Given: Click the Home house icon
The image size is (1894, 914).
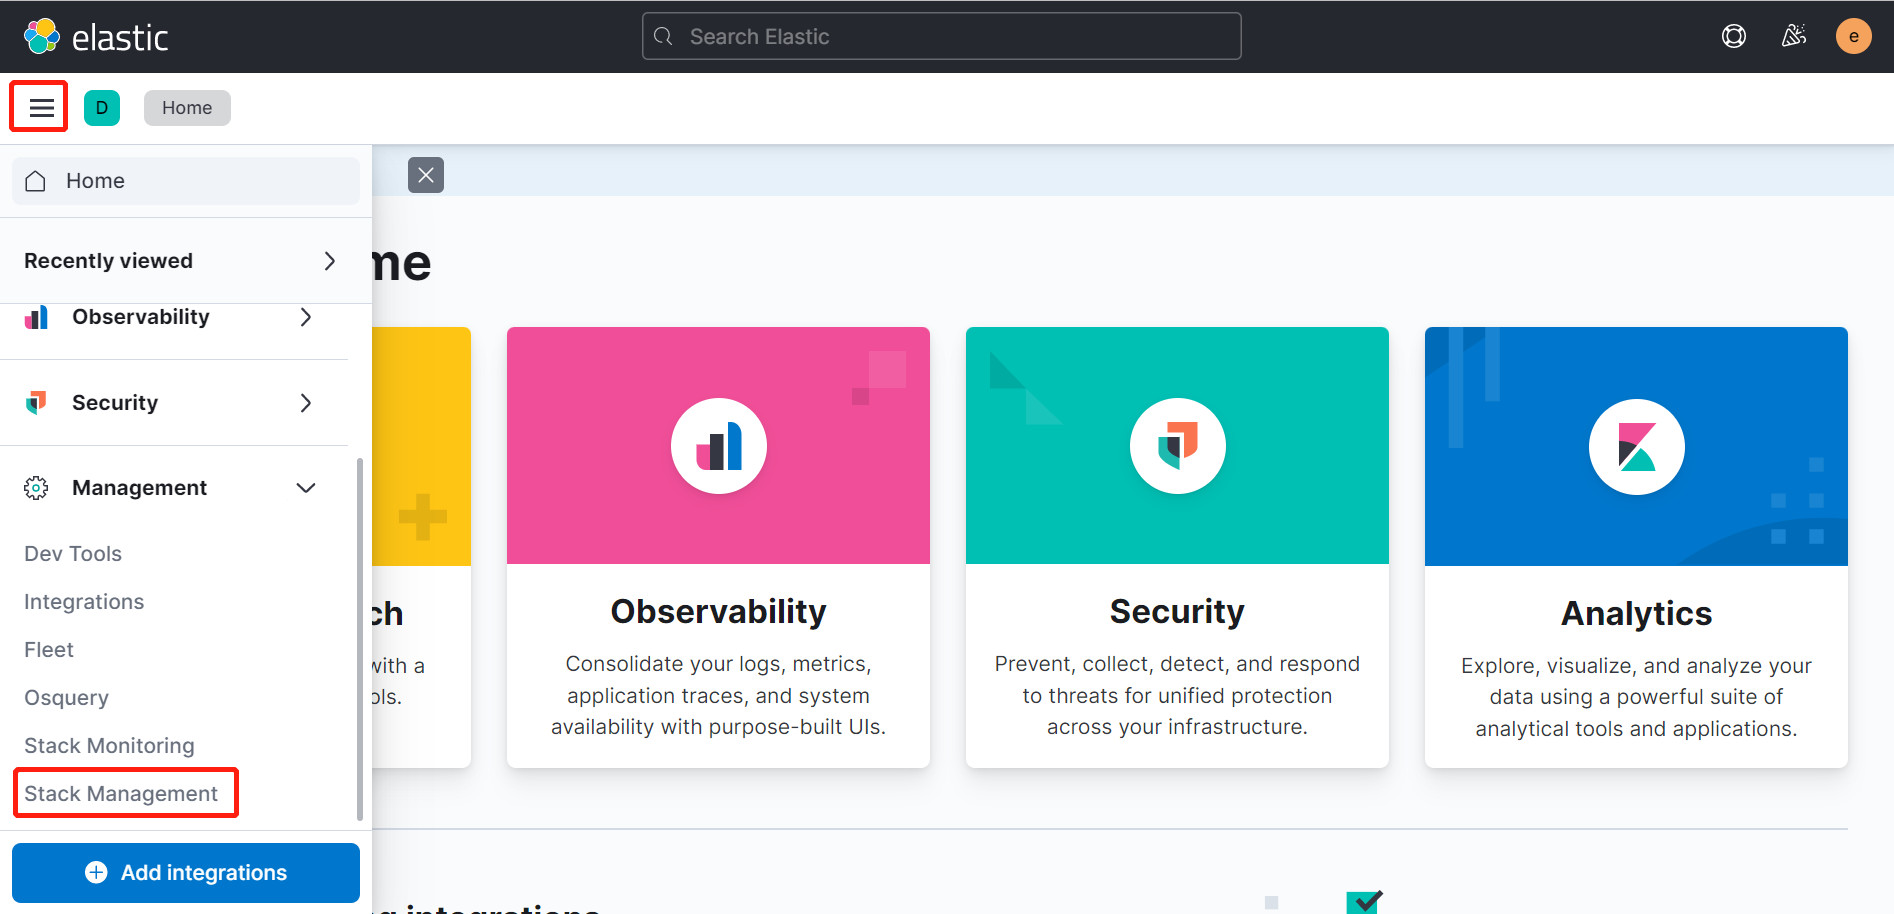Looking at the screenshot, I should pos(36,181).
